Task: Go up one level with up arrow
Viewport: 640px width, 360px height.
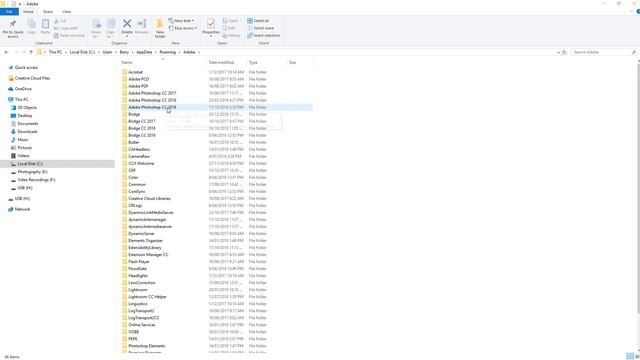Action: [31, 52]
